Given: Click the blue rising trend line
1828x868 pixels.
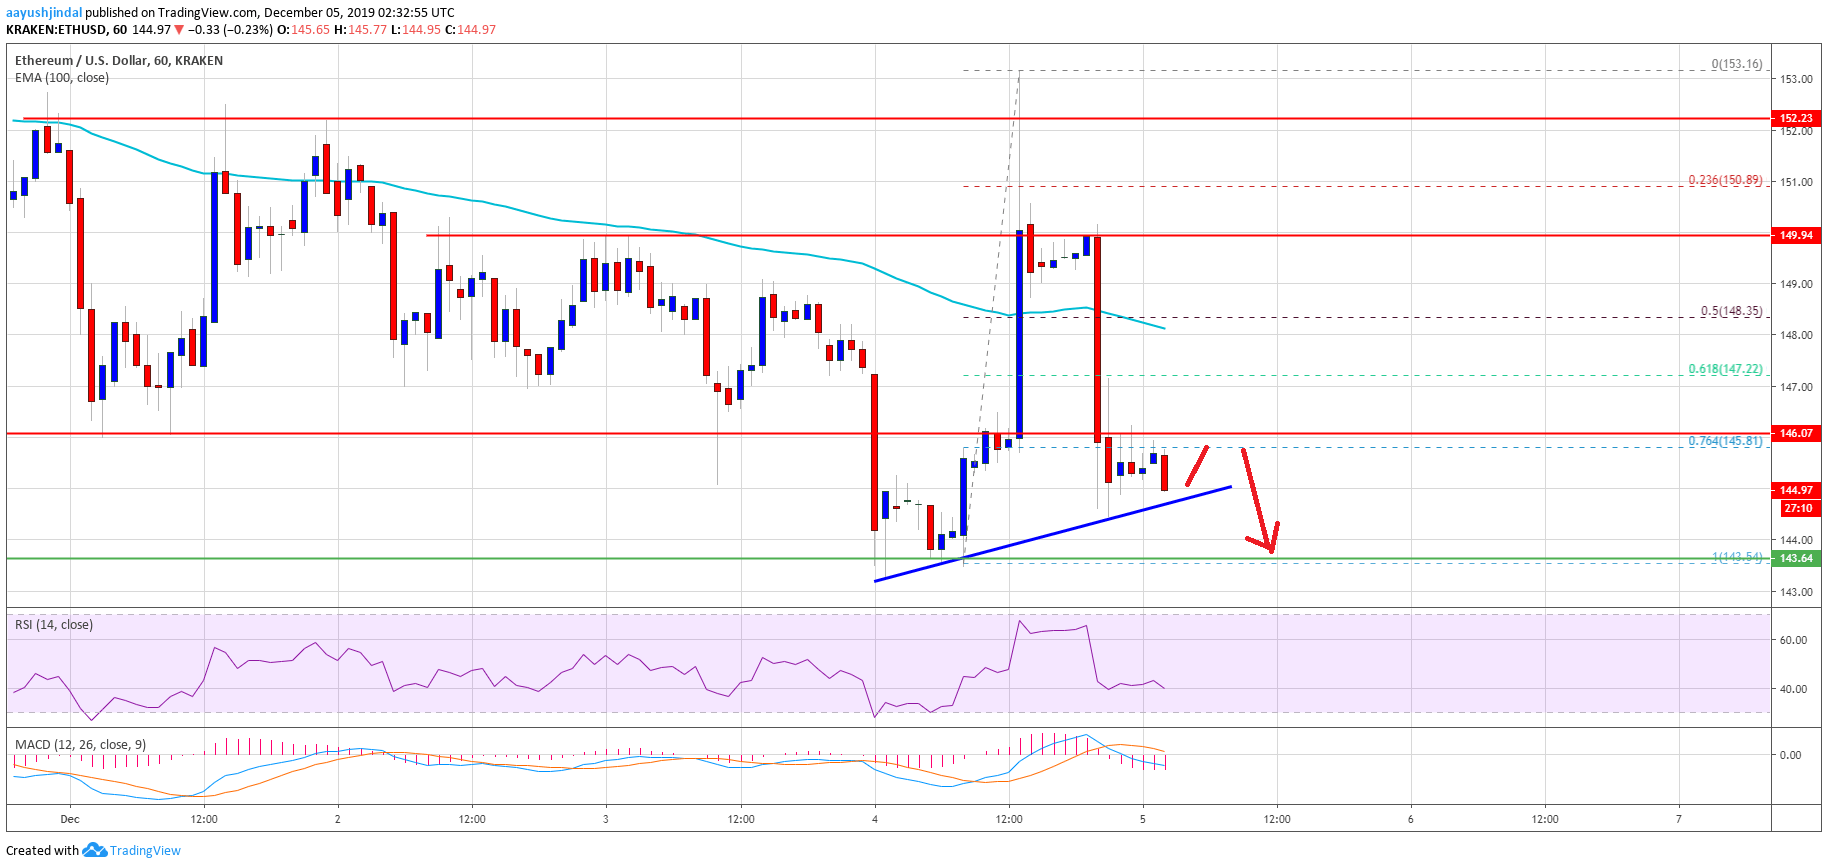Looking at the screenshot, I should pos(1052,534).
